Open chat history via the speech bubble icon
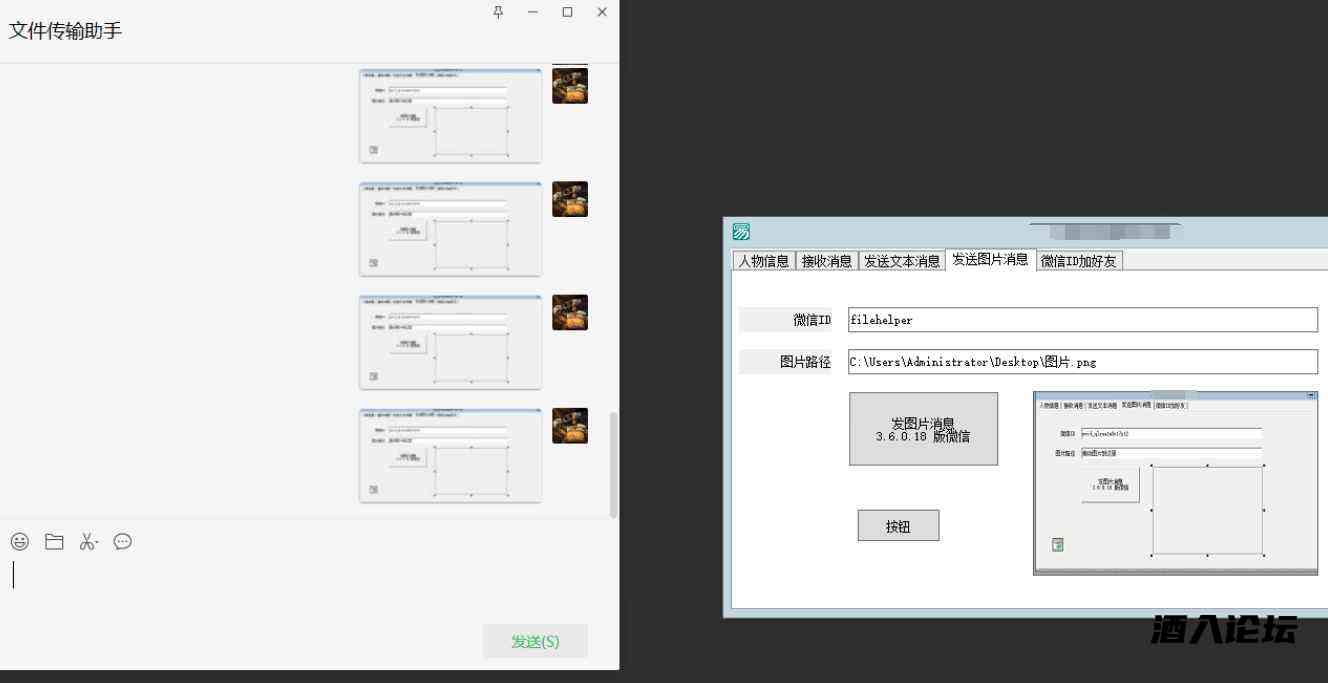 (x=122, y=541)
